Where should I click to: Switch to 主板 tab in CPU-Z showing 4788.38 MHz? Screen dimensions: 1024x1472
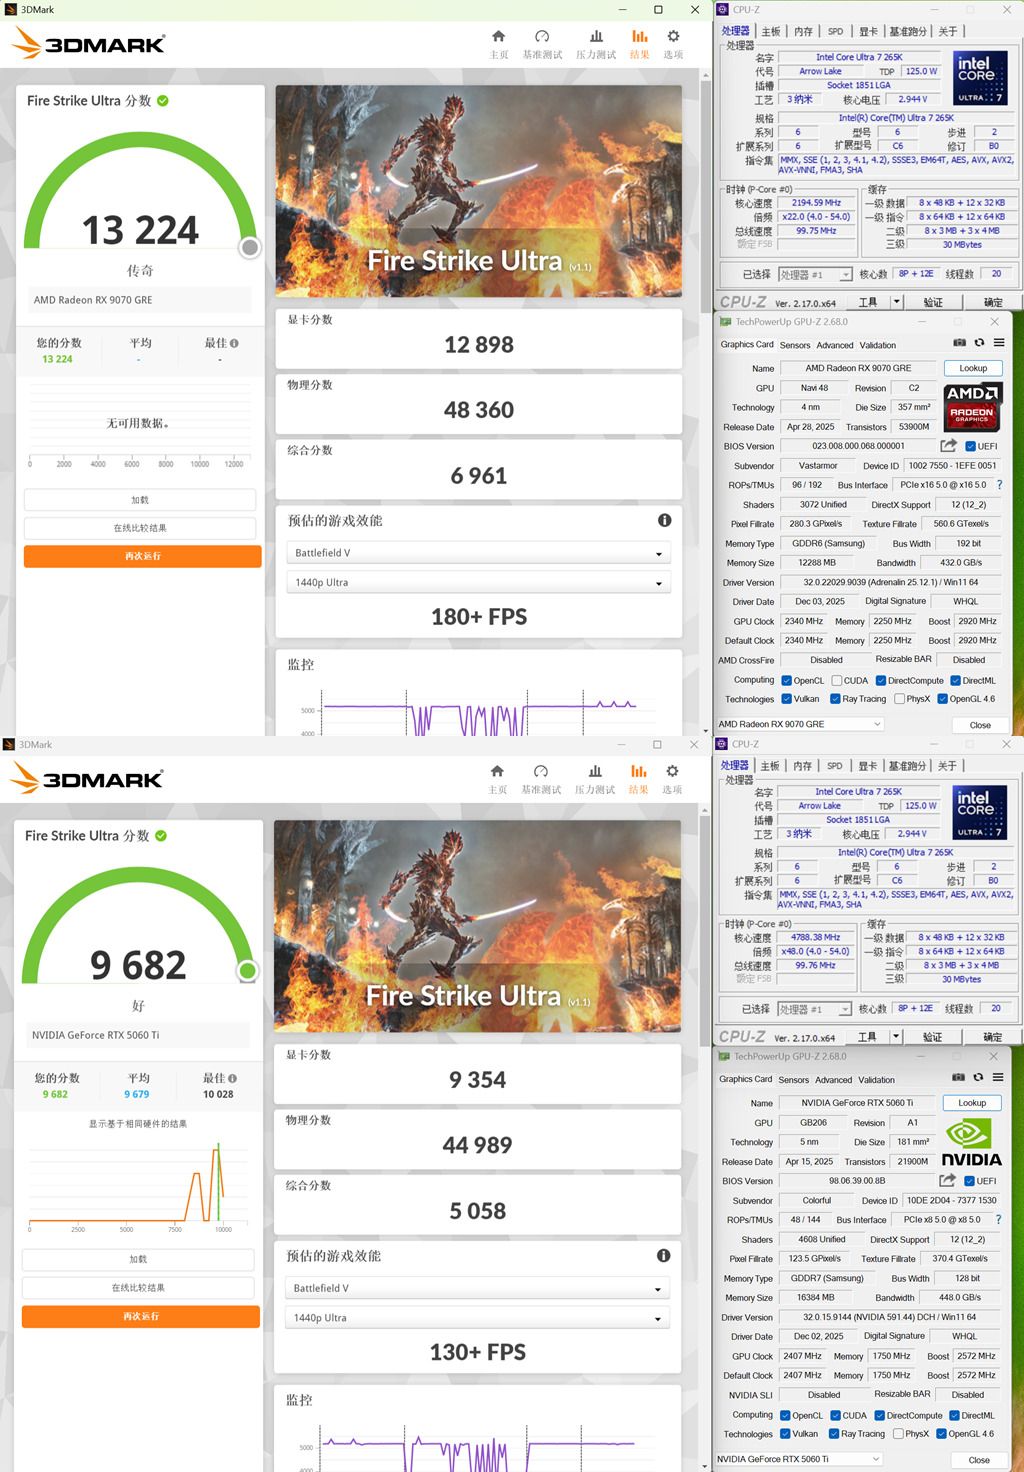click(x=771, y=766)
